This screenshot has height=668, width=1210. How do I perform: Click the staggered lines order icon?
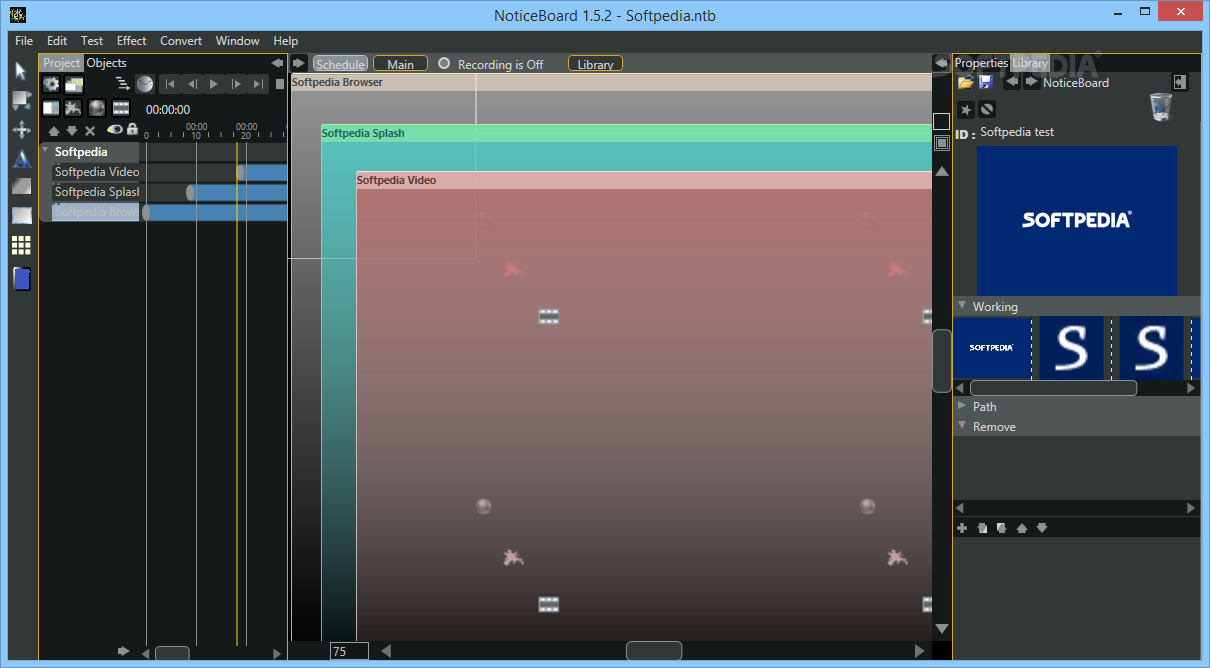[x=122, y=84]
